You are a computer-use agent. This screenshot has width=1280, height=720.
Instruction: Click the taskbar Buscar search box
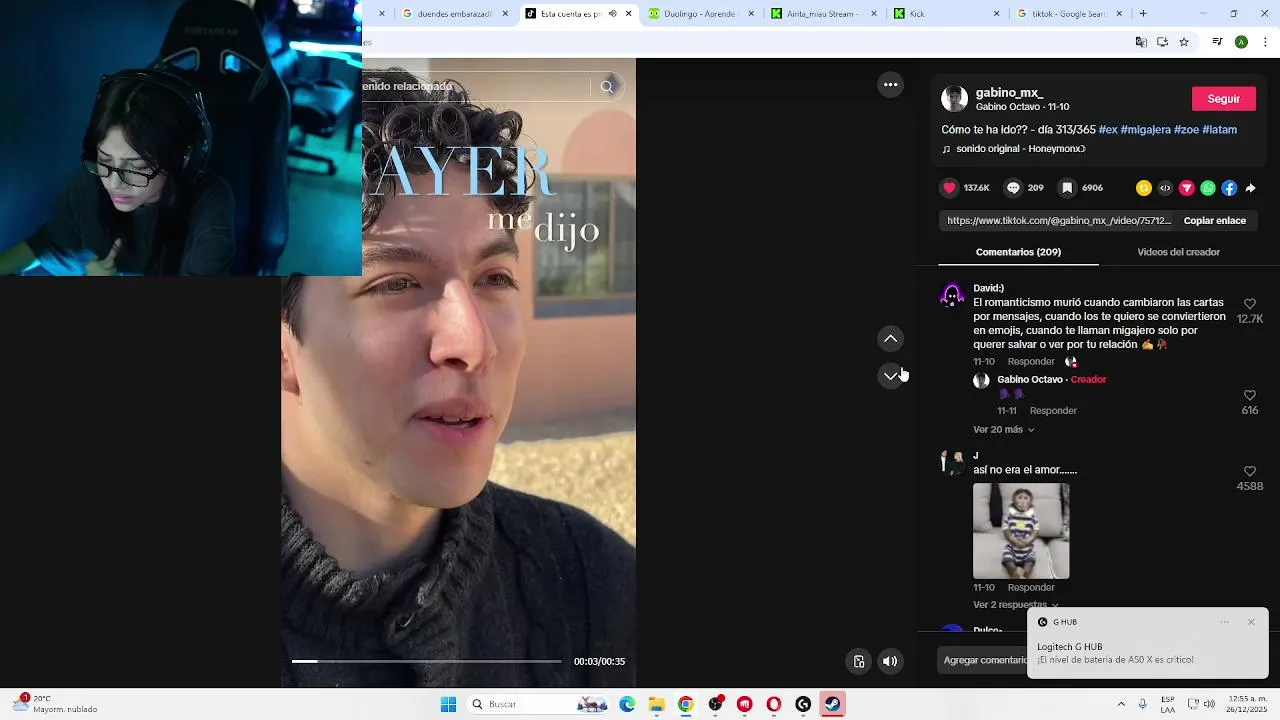coord(538,705)
